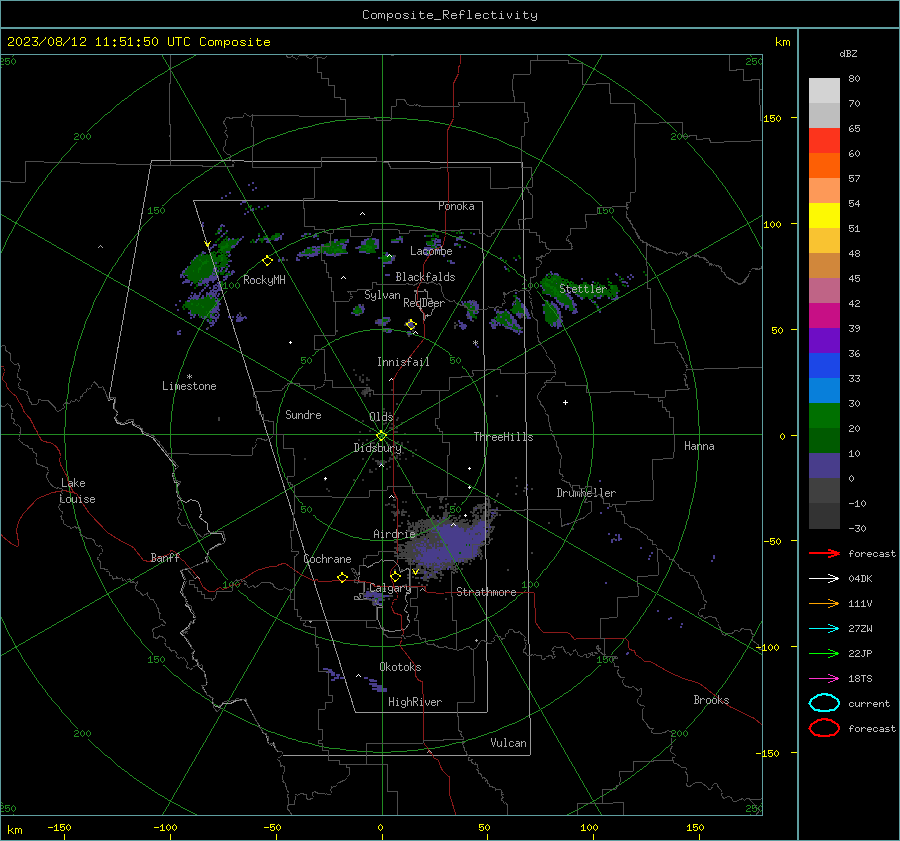900x841 pixels.
Task: Select the bright green 30 dBZ swatch
Action: [x=824, y=416]
